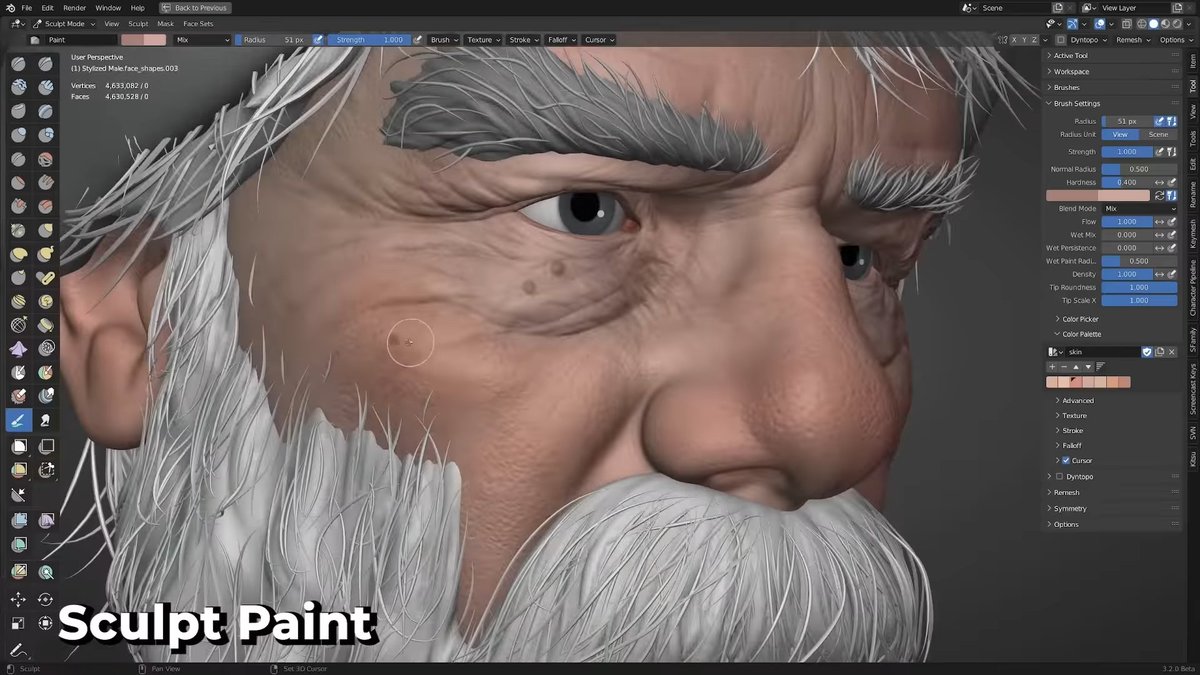
Task: Click the header brush color swatch
Action: point(144,40)
